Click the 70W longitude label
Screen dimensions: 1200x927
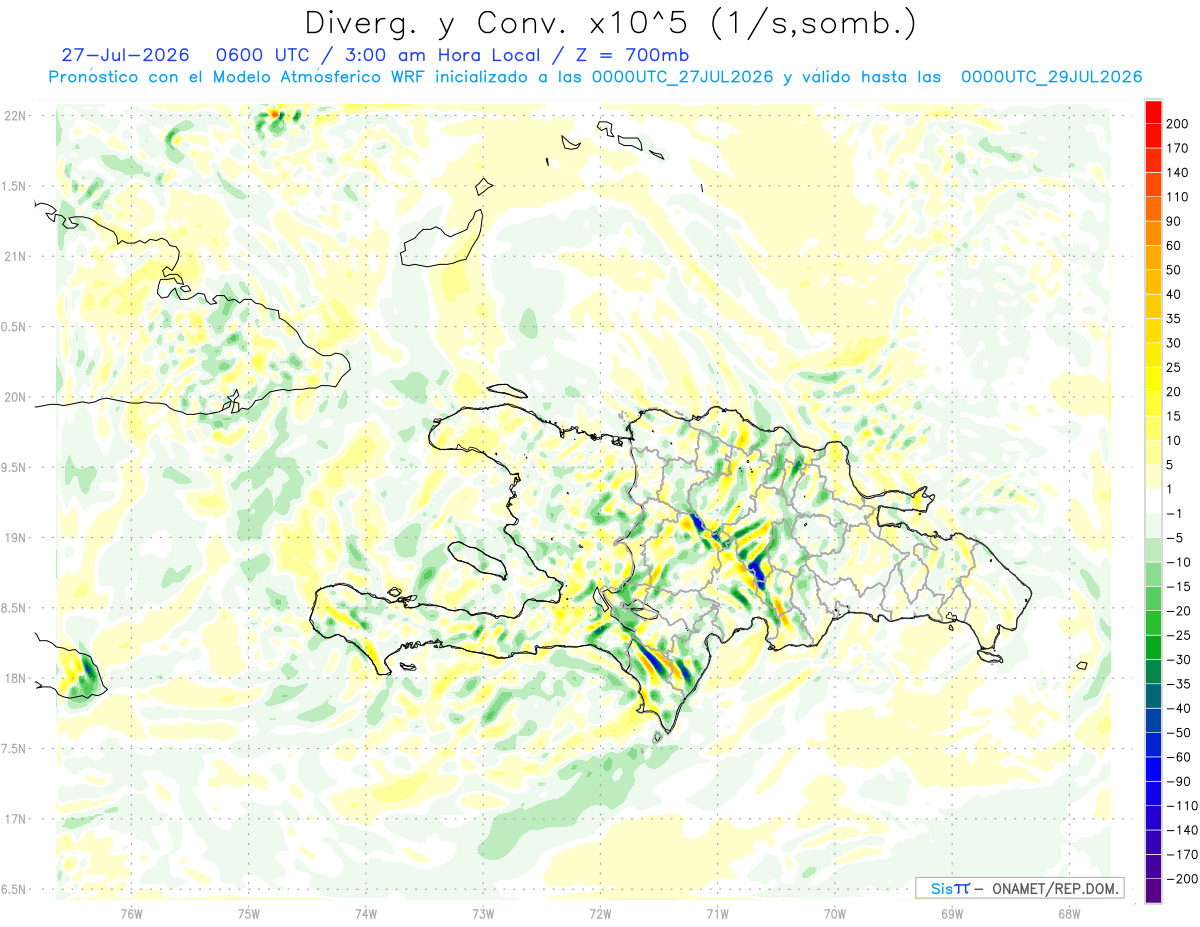point(834,912)
